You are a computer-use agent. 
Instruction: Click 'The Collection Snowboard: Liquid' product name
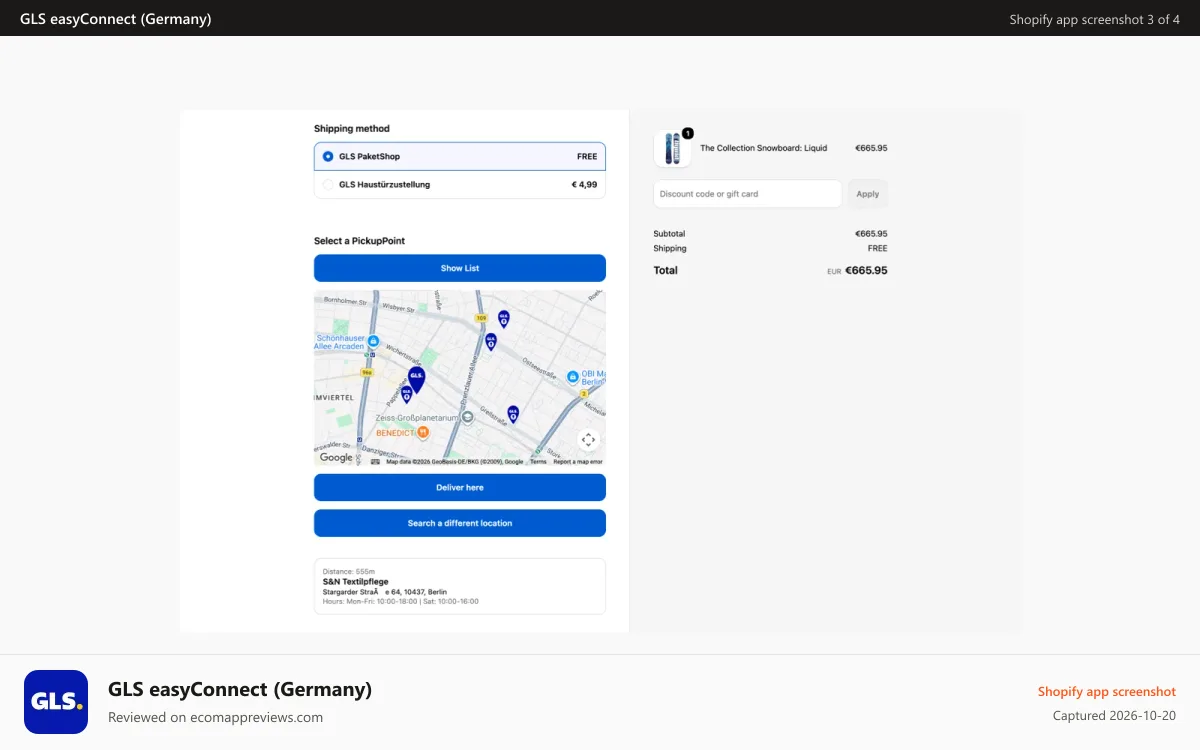[x=764, y=148]
